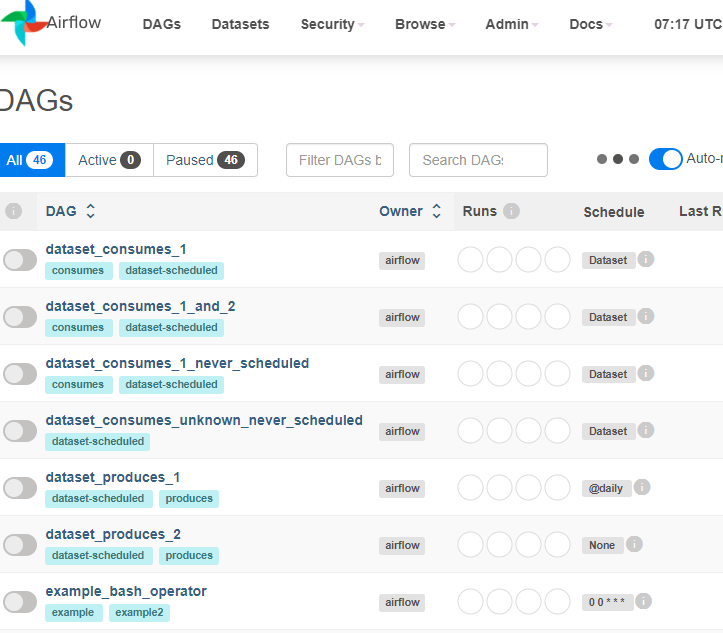723x633 pixels.
Task: Click first run circle for example_bash_operator
Action: click(x=470, y=602)
